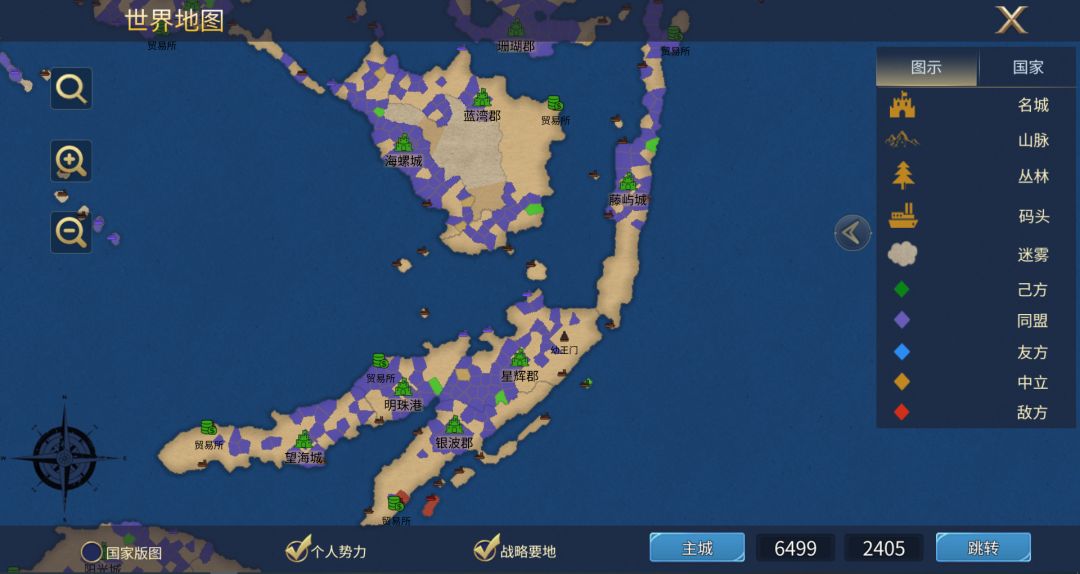1080x574 pixels.
Task: Open the trading post near 明珠港
Action: click(380, 360)
